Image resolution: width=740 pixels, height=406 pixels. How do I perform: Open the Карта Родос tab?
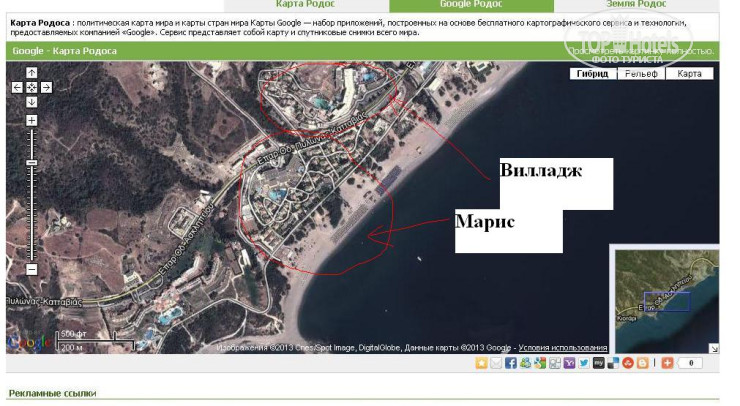[306, 5]
